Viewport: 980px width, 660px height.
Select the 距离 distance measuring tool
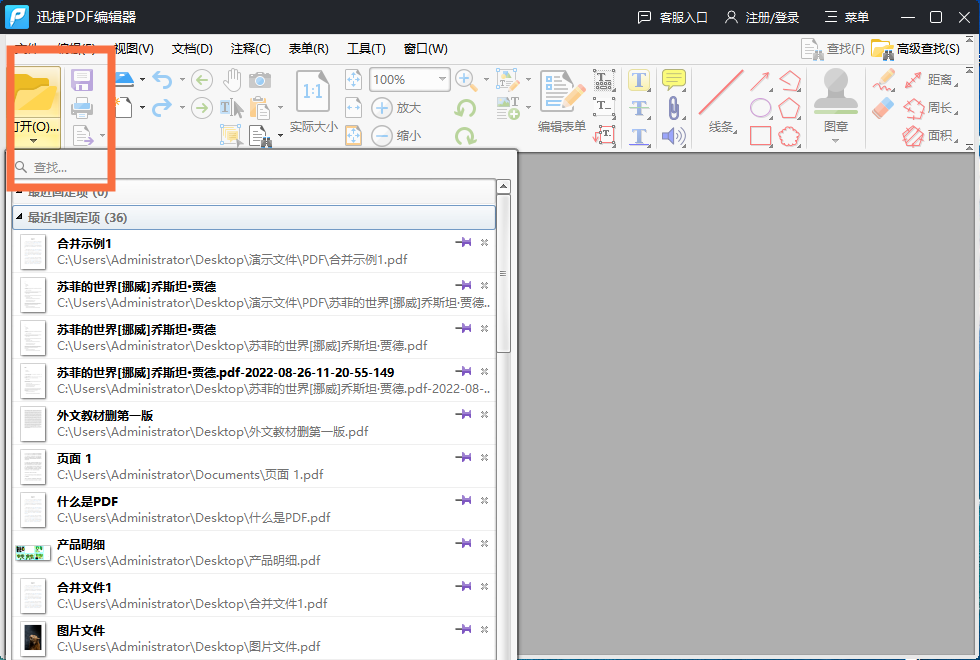tap(931, 80)
